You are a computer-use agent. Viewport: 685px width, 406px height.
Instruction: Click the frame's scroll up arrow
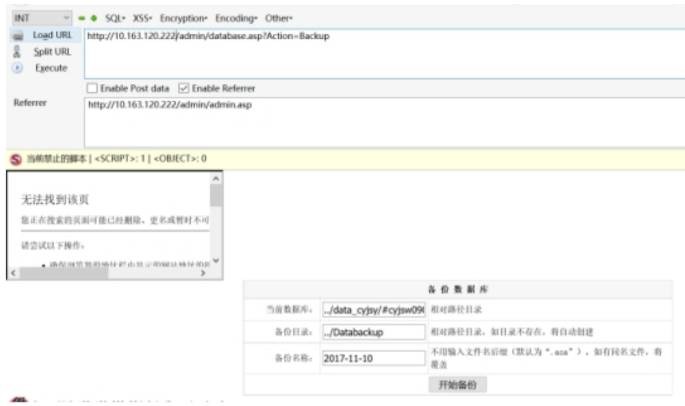point(216,179)
